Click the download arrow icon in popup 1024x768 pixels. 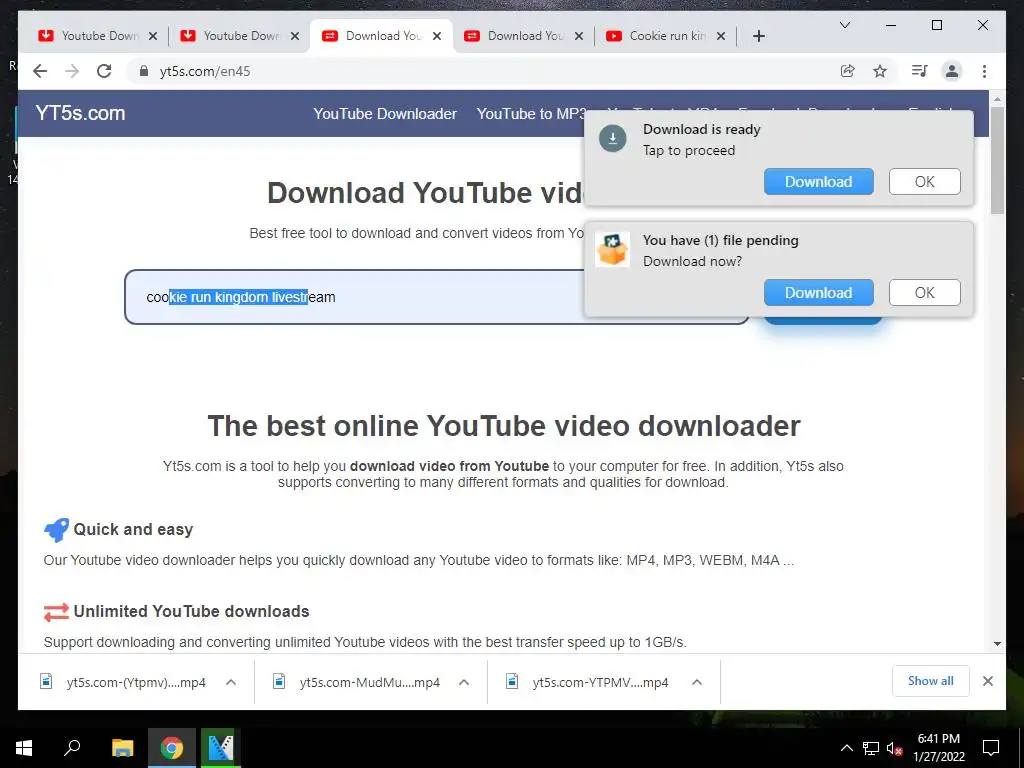tap(613, 138)
